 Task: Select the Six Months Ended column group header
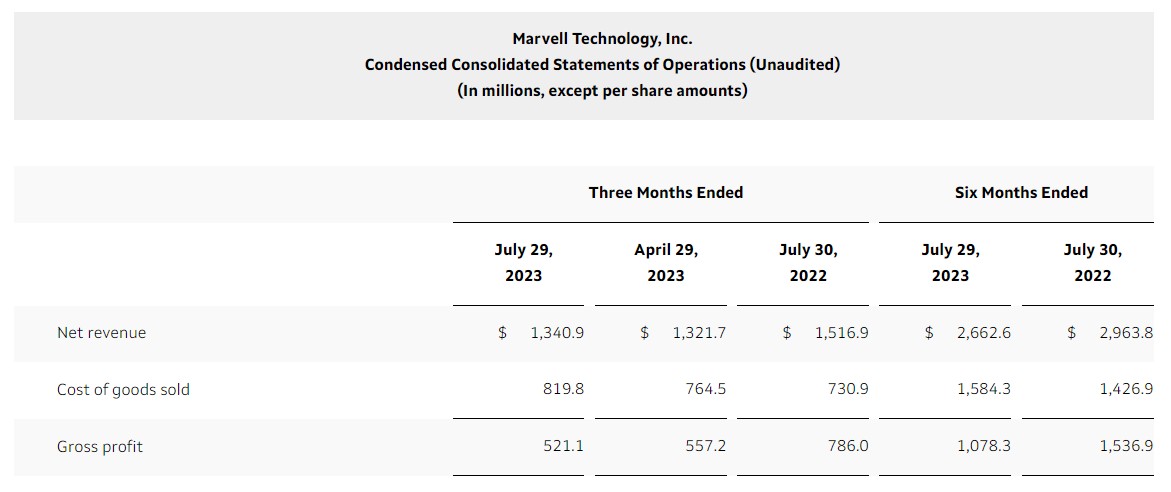pyautogui.click(x=1021, y=193)
